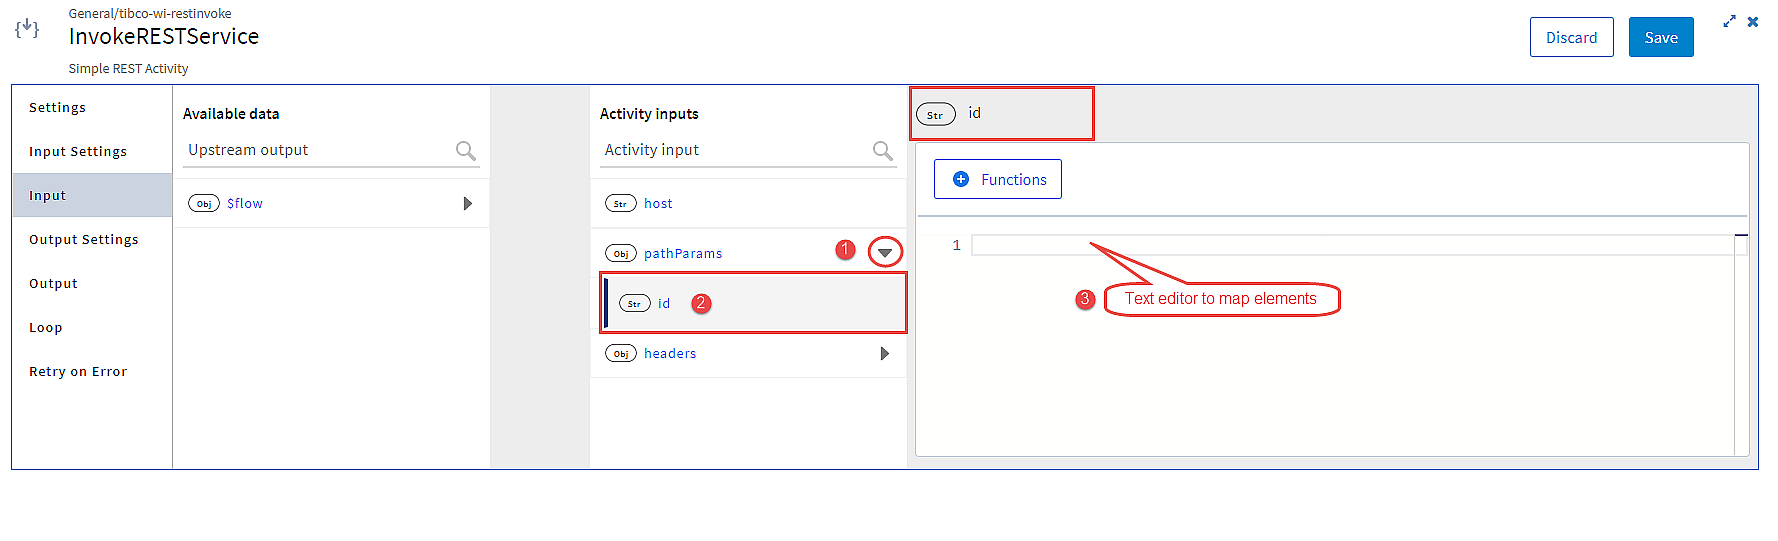Click the Upstream output search magnifier icon
The height and width of the screenshot is (541, 1778).
point(465,150)
